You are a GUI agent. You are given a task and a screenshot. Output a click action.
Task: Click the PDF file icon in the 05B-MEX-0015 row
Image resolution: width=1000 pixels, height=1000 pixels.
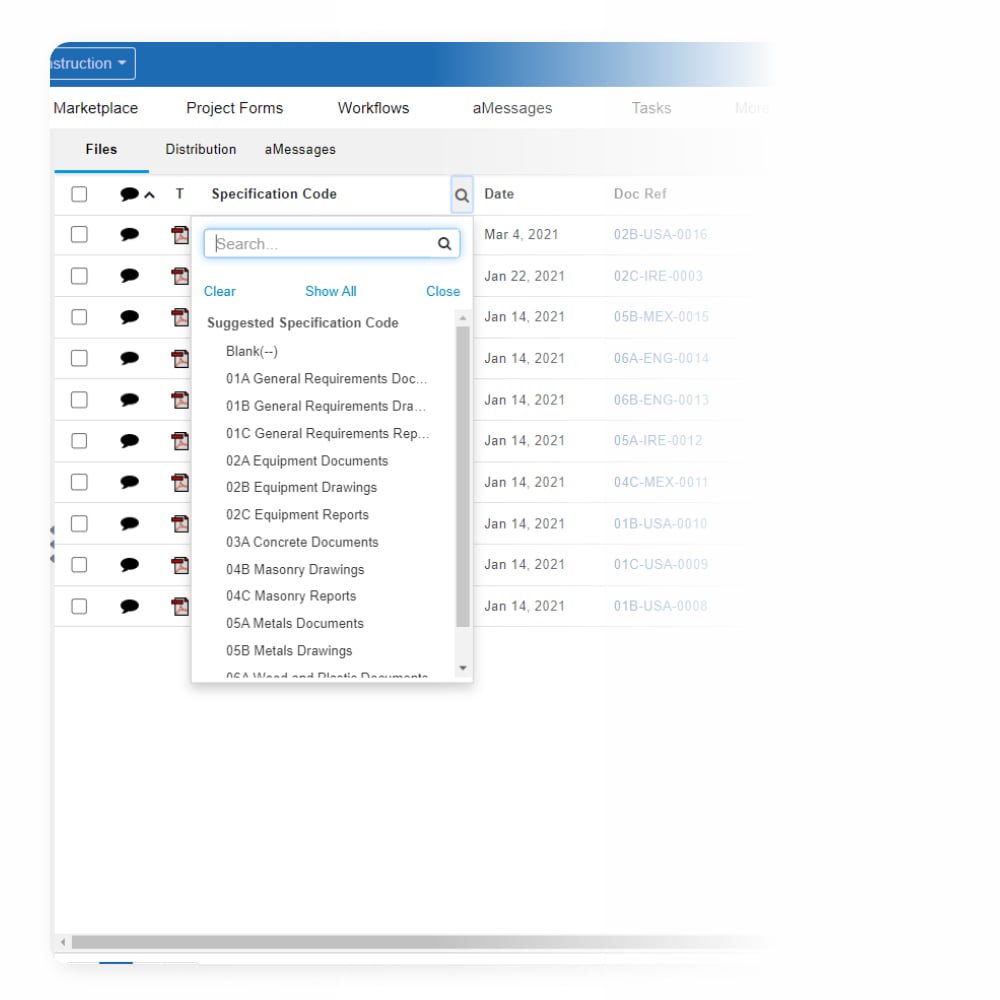pos(180,317)
